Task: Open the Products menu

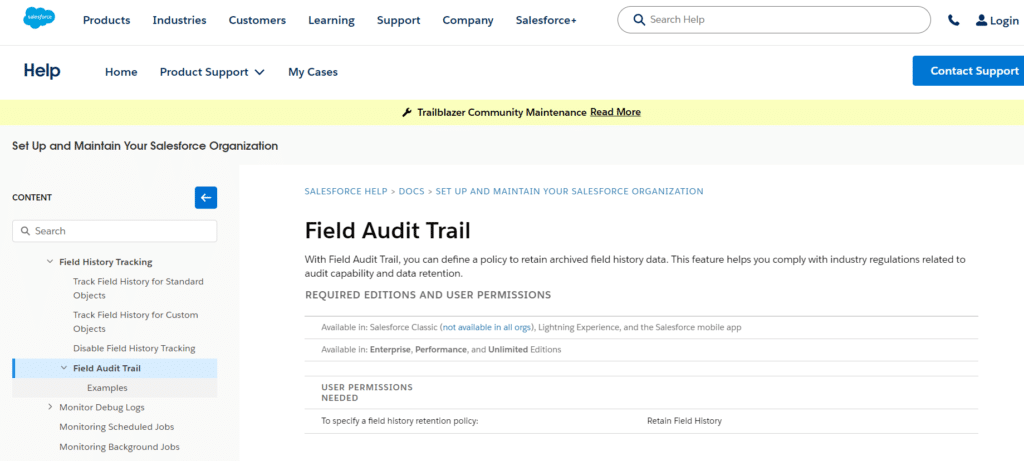Action: [x=106, y=20]
